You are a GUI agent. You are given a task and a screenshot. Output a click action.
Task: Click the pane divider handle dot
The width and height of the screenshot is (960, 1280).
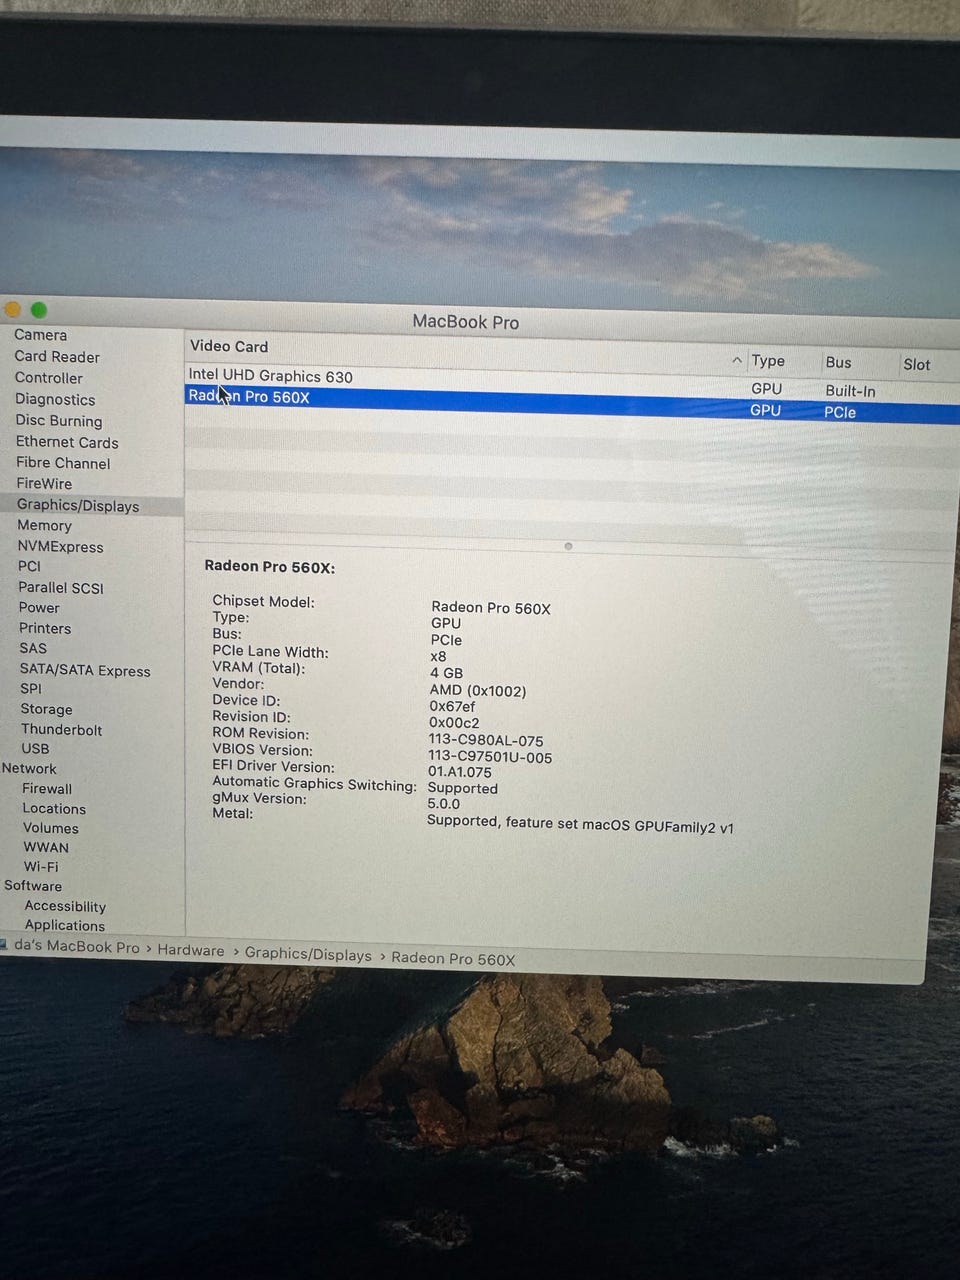pyautogui.click(x=568, y=546)
